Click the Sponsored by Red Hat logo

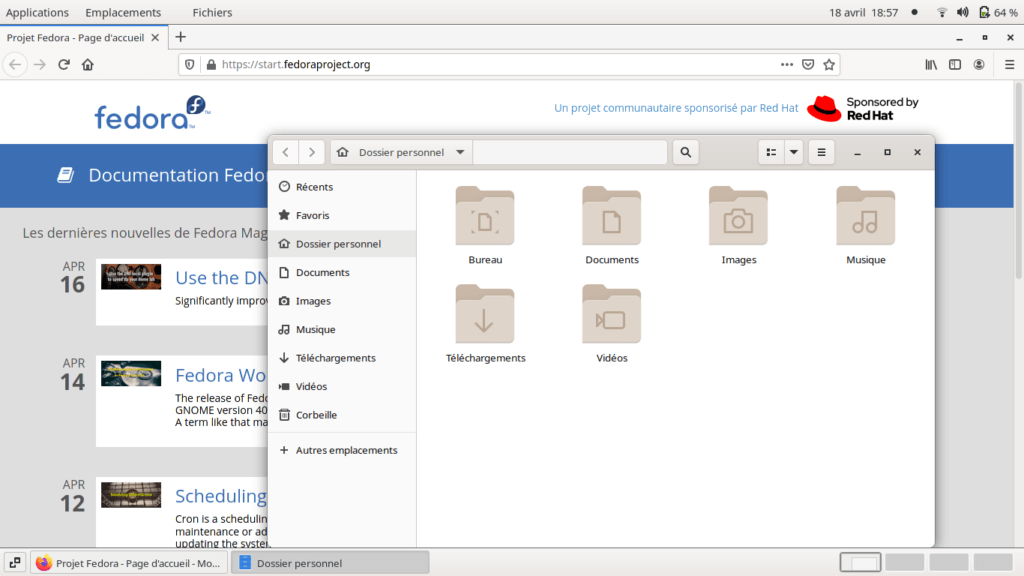[863, 108]
